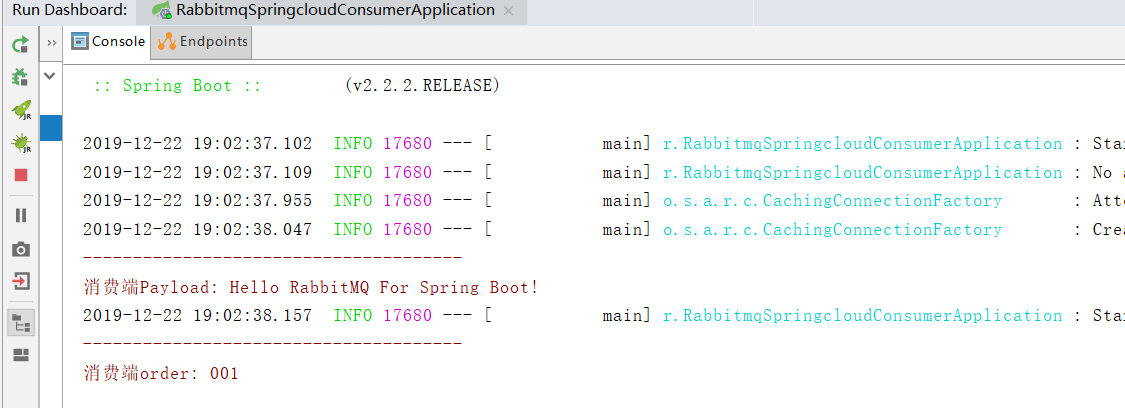Click the restore layout panels icon
1125x408 pixels.
coord(21,355)
